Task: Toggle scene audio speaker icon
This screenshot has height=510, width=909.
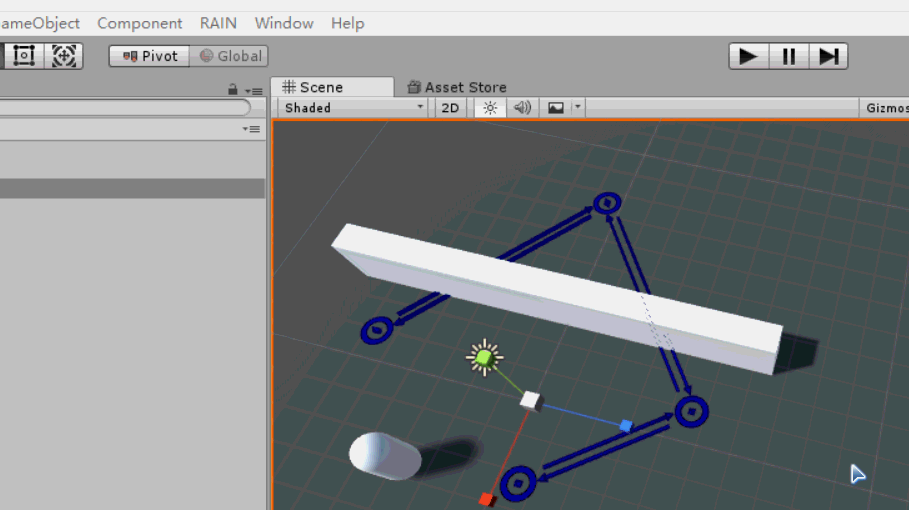Action: pos(522,108)
